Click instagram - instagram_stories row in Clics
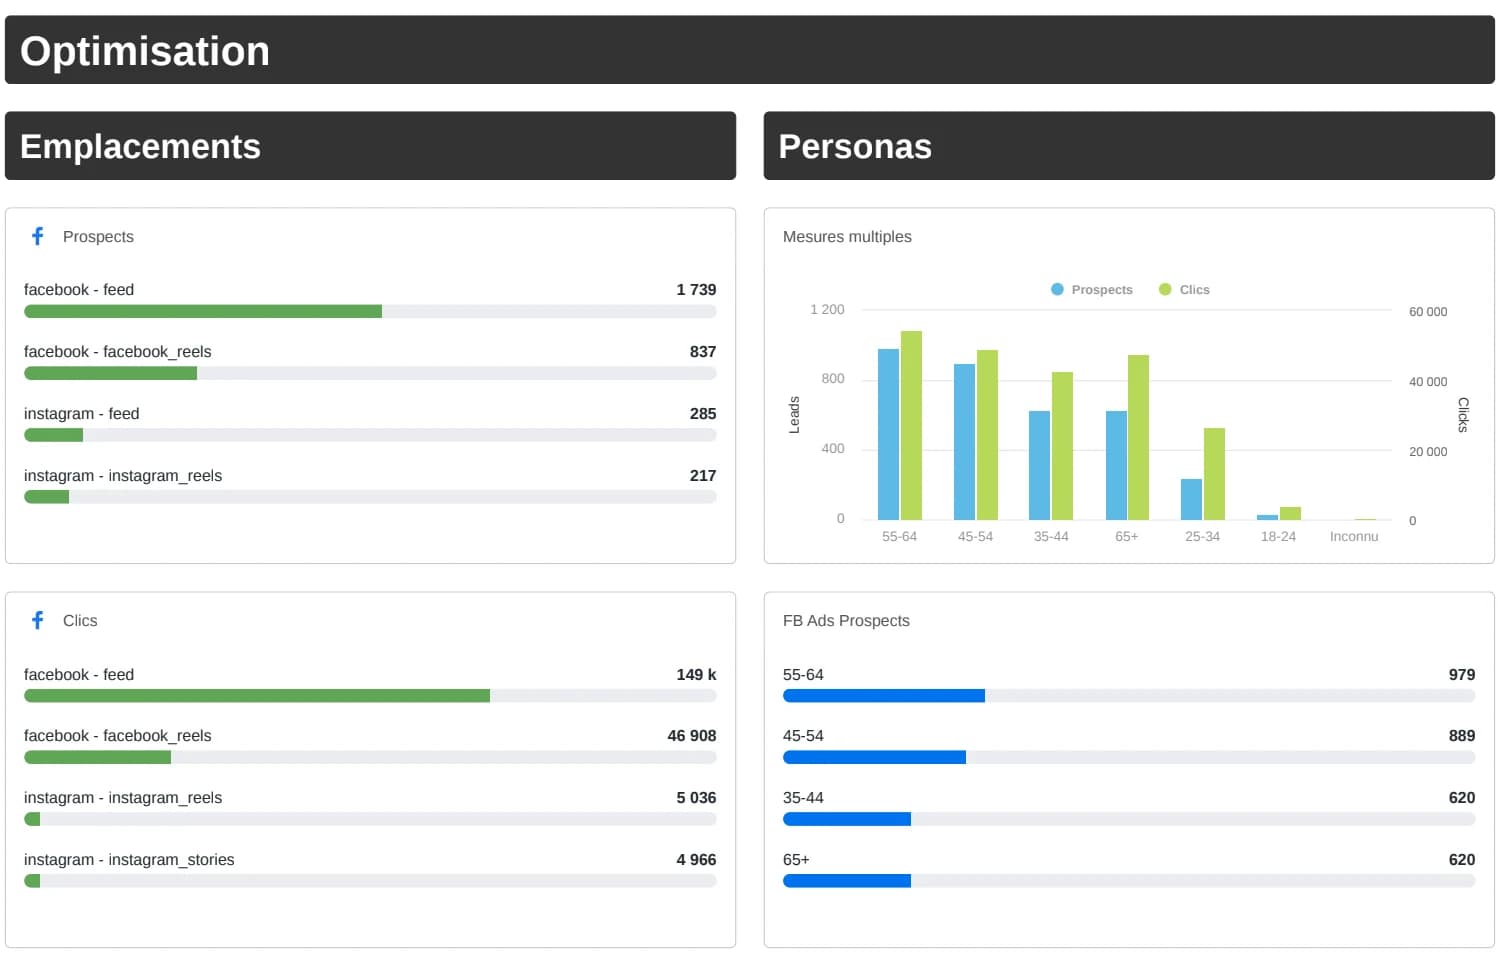The image size is (1508, 966). click(370, 870)
